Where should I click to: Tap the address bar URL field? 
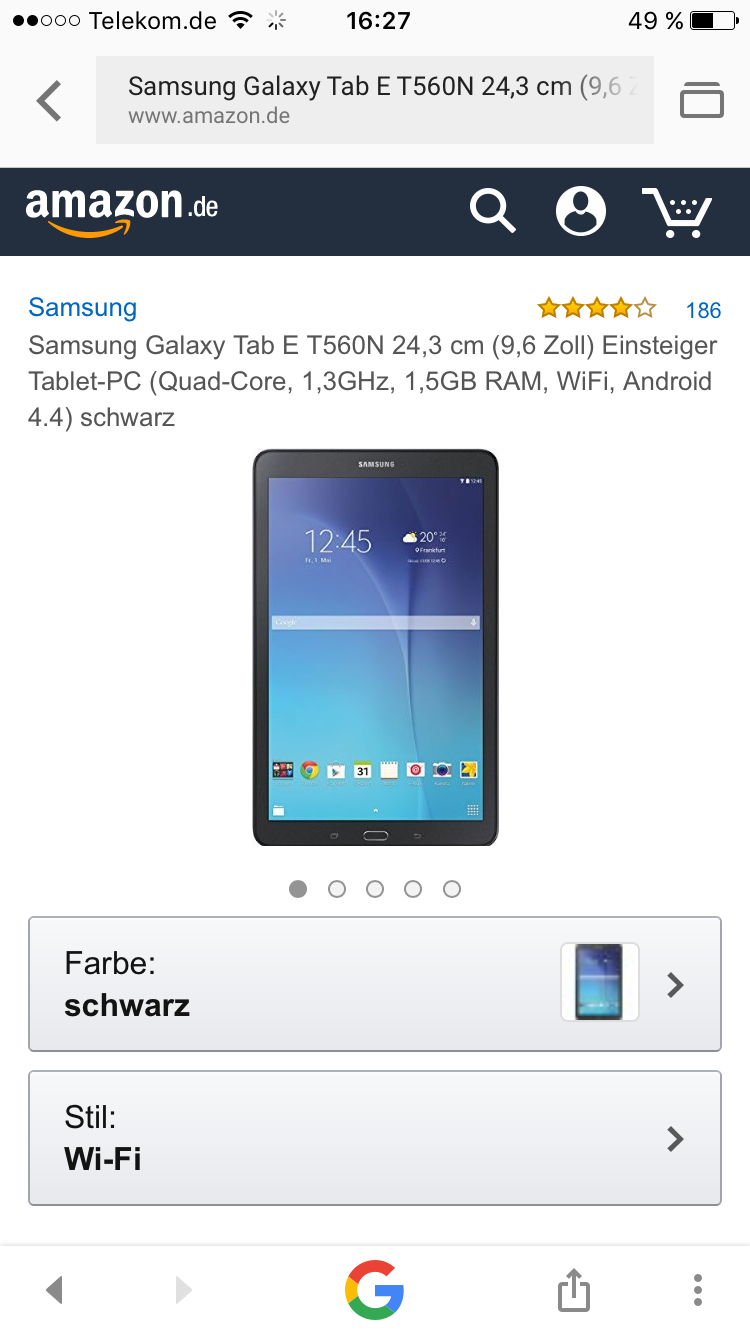point(375,100)
